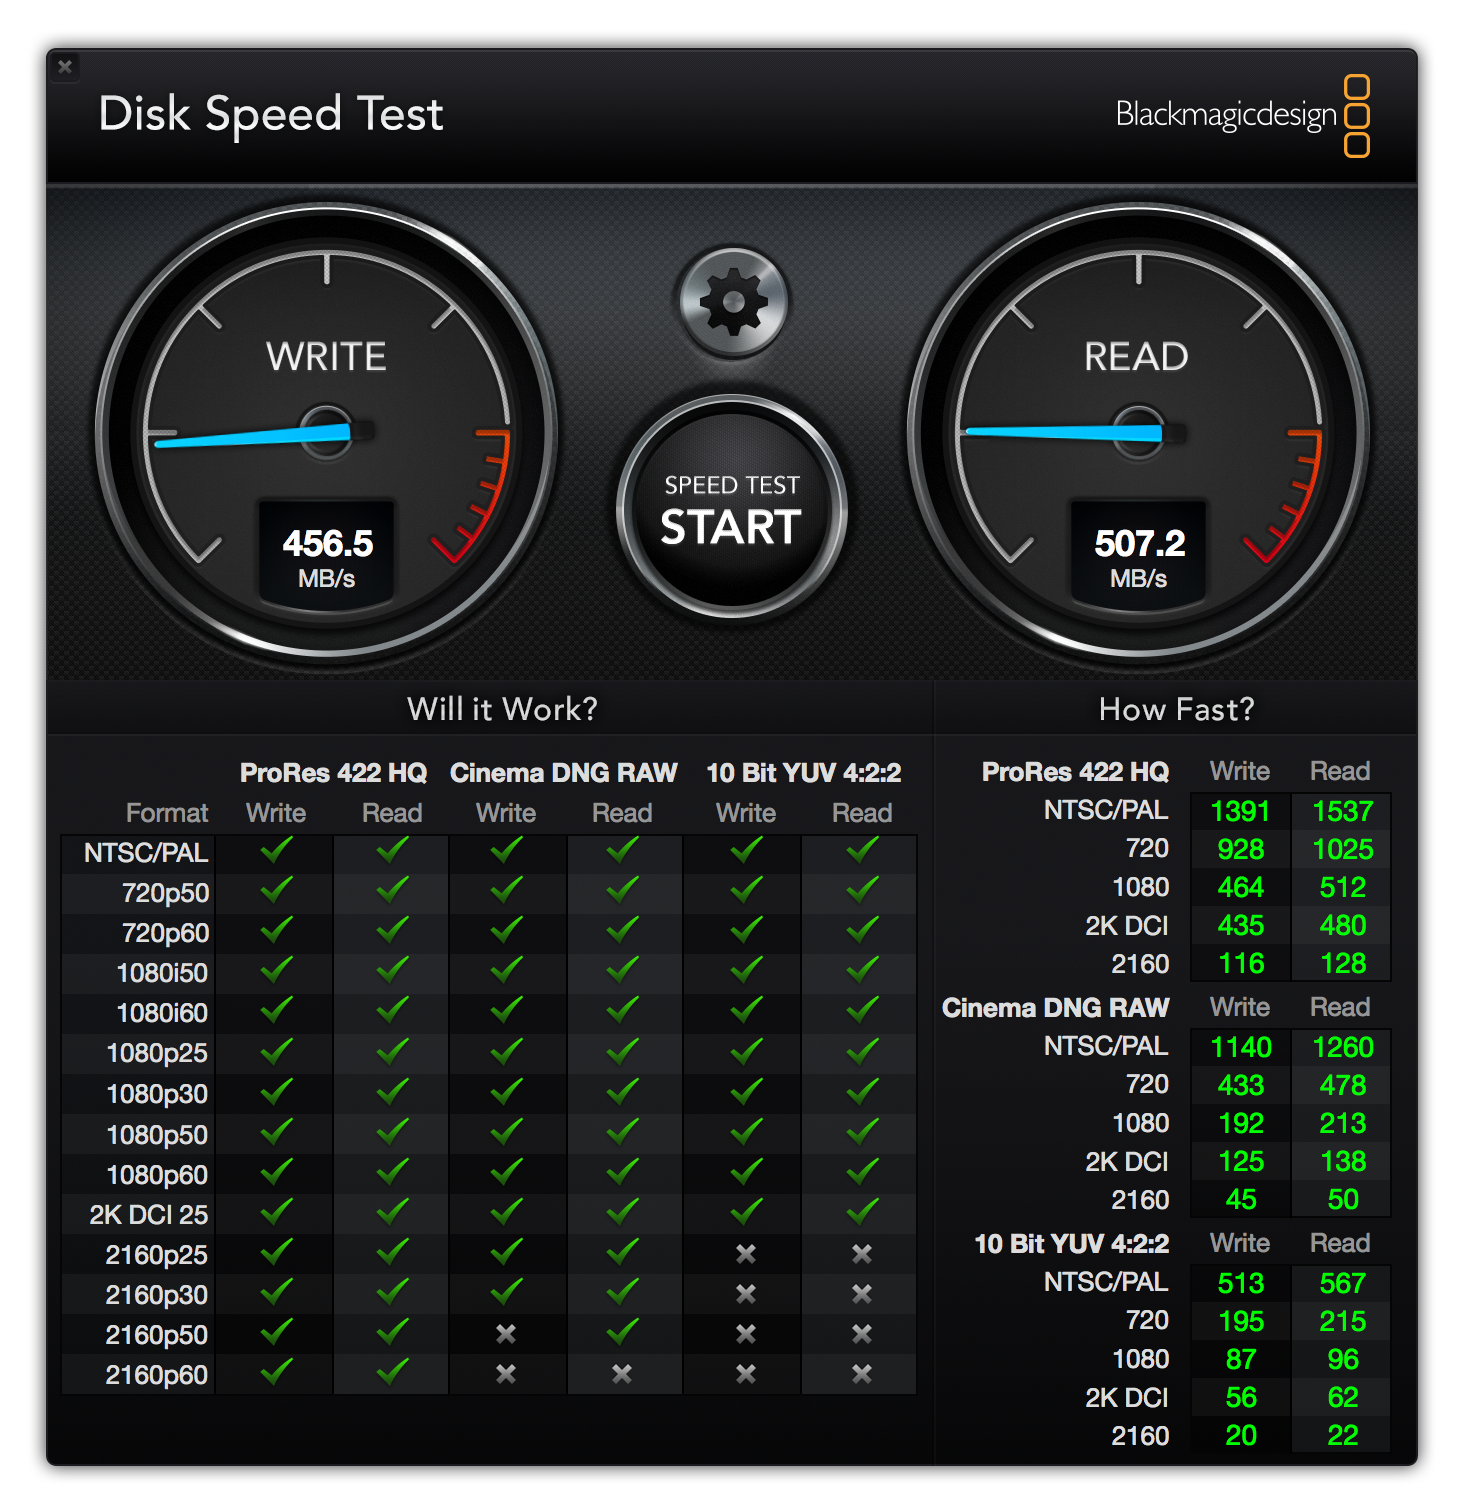Select the 2160p60 format row label
The height and width of the screenshot is (1512, 1464).
[x=157, y=1375]
